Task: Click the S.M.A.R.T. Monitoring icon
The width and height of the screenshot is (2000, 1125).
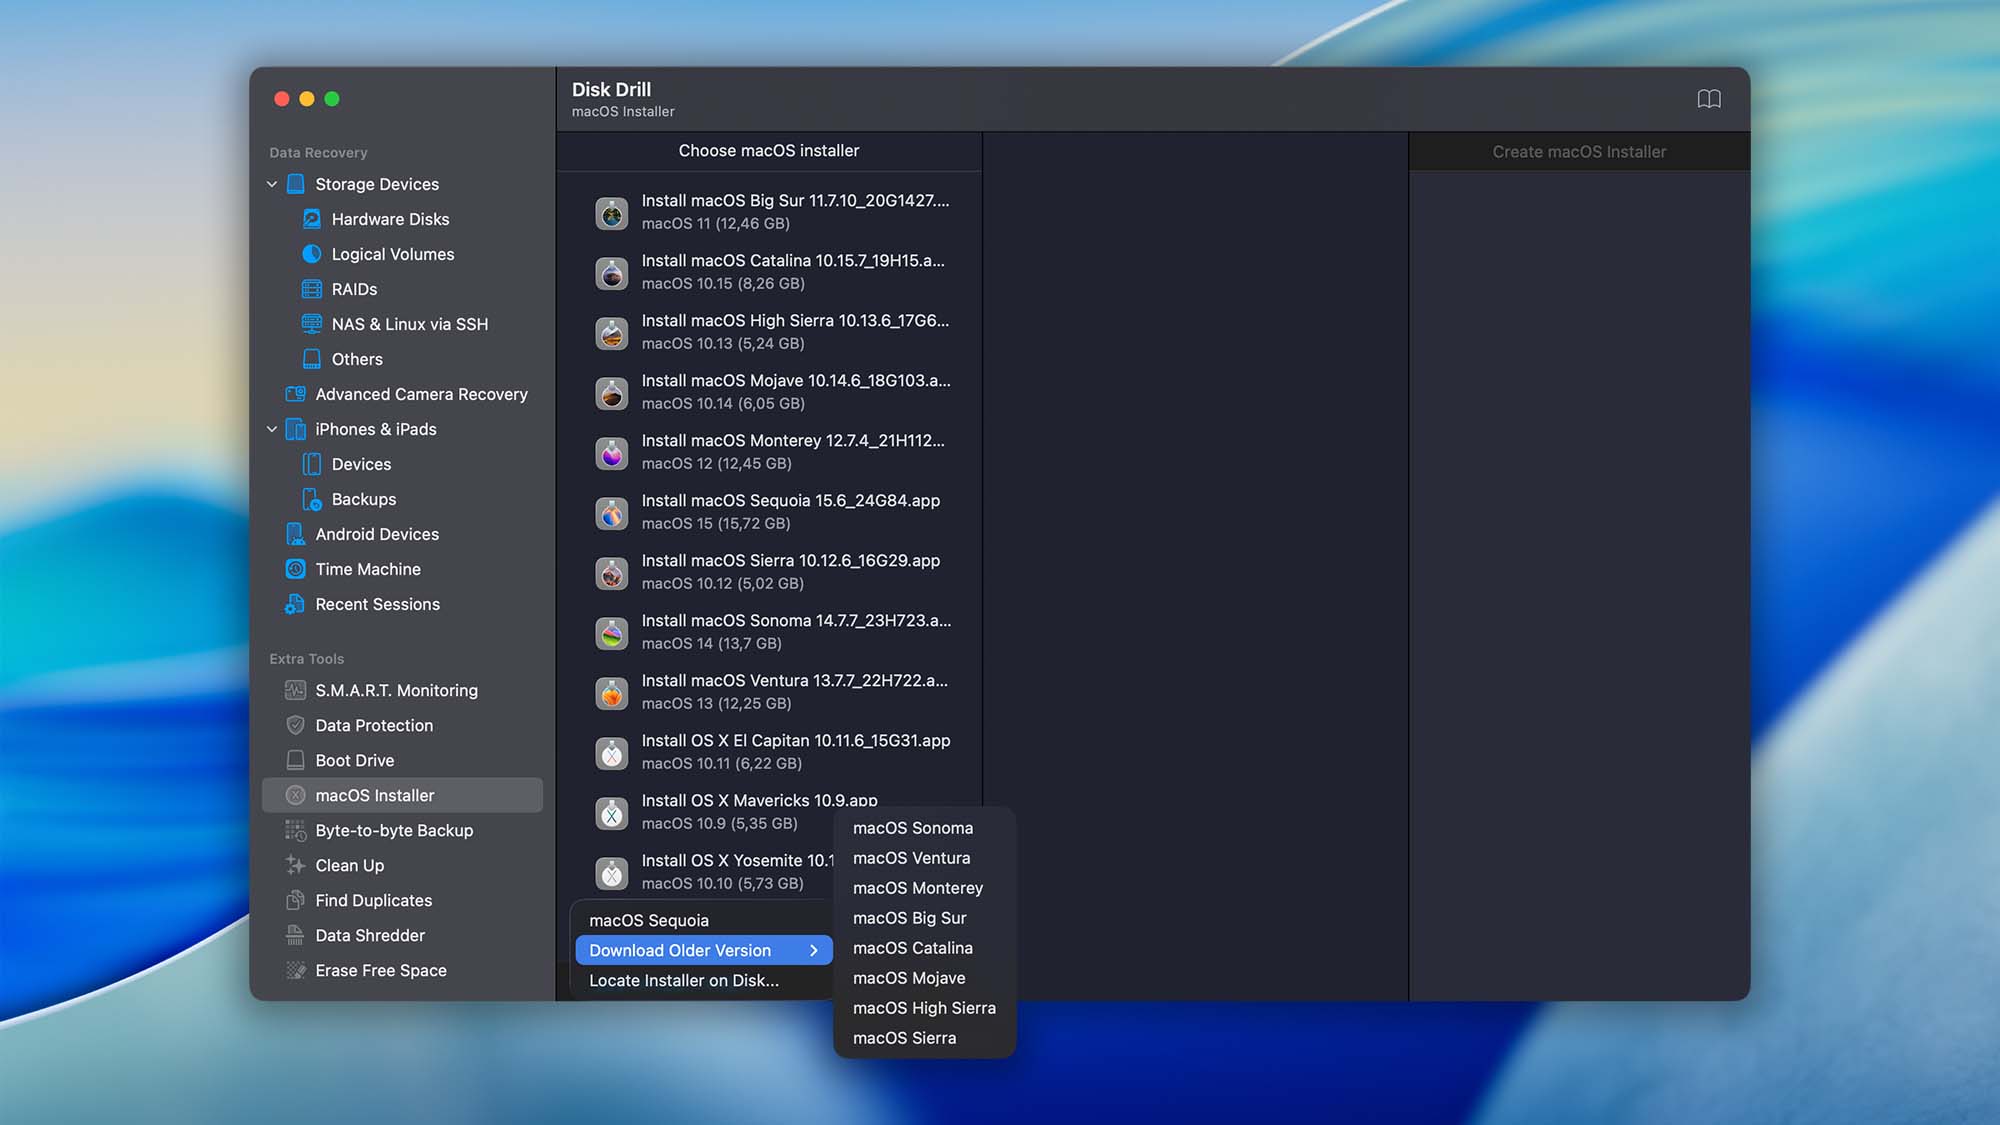Action: 296,690
